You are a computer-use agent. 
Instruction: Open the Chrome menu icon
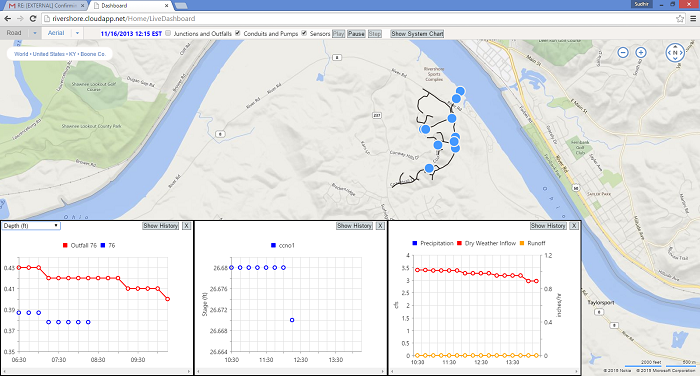[693, 19]
